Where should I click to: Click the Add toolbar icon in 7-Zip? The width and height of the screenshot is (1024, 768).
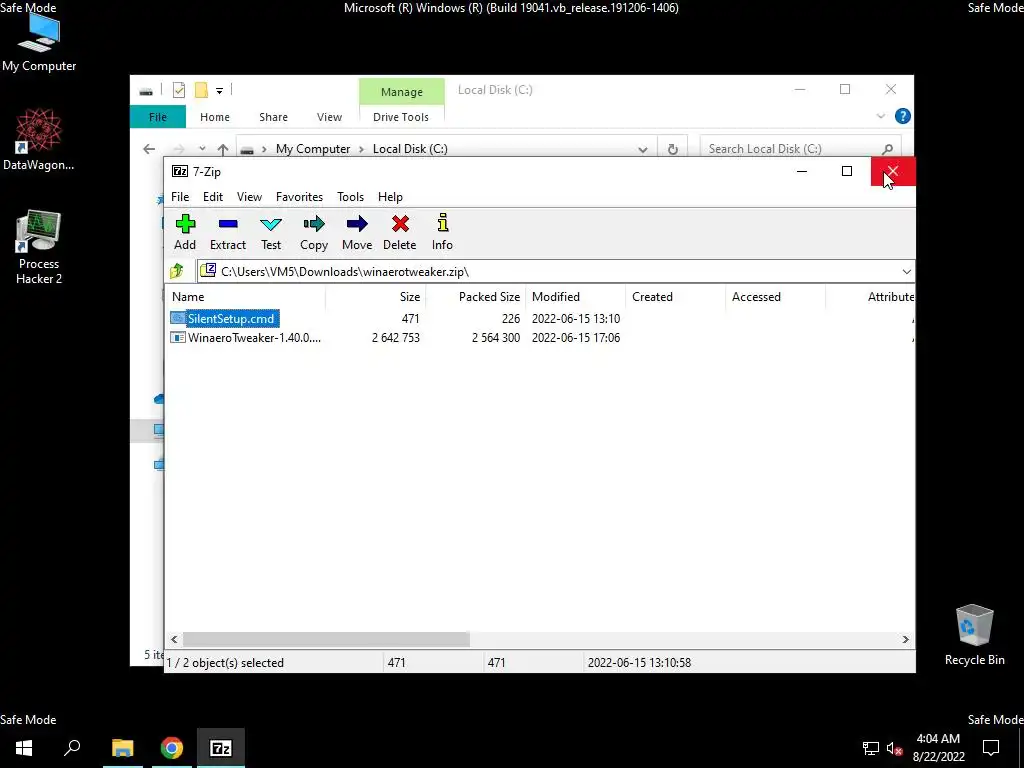(x=185, y=232)
